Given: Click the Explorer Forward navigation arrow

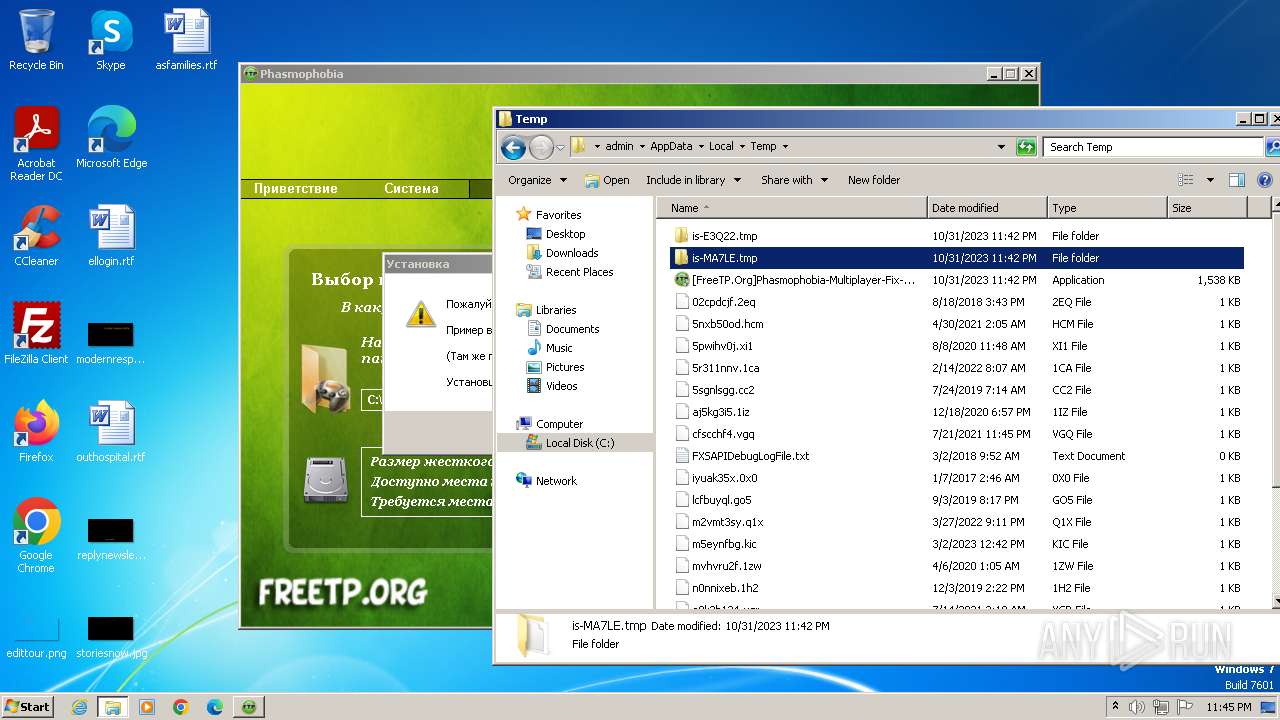Looking at the screenshot, I should coord(541,147).
